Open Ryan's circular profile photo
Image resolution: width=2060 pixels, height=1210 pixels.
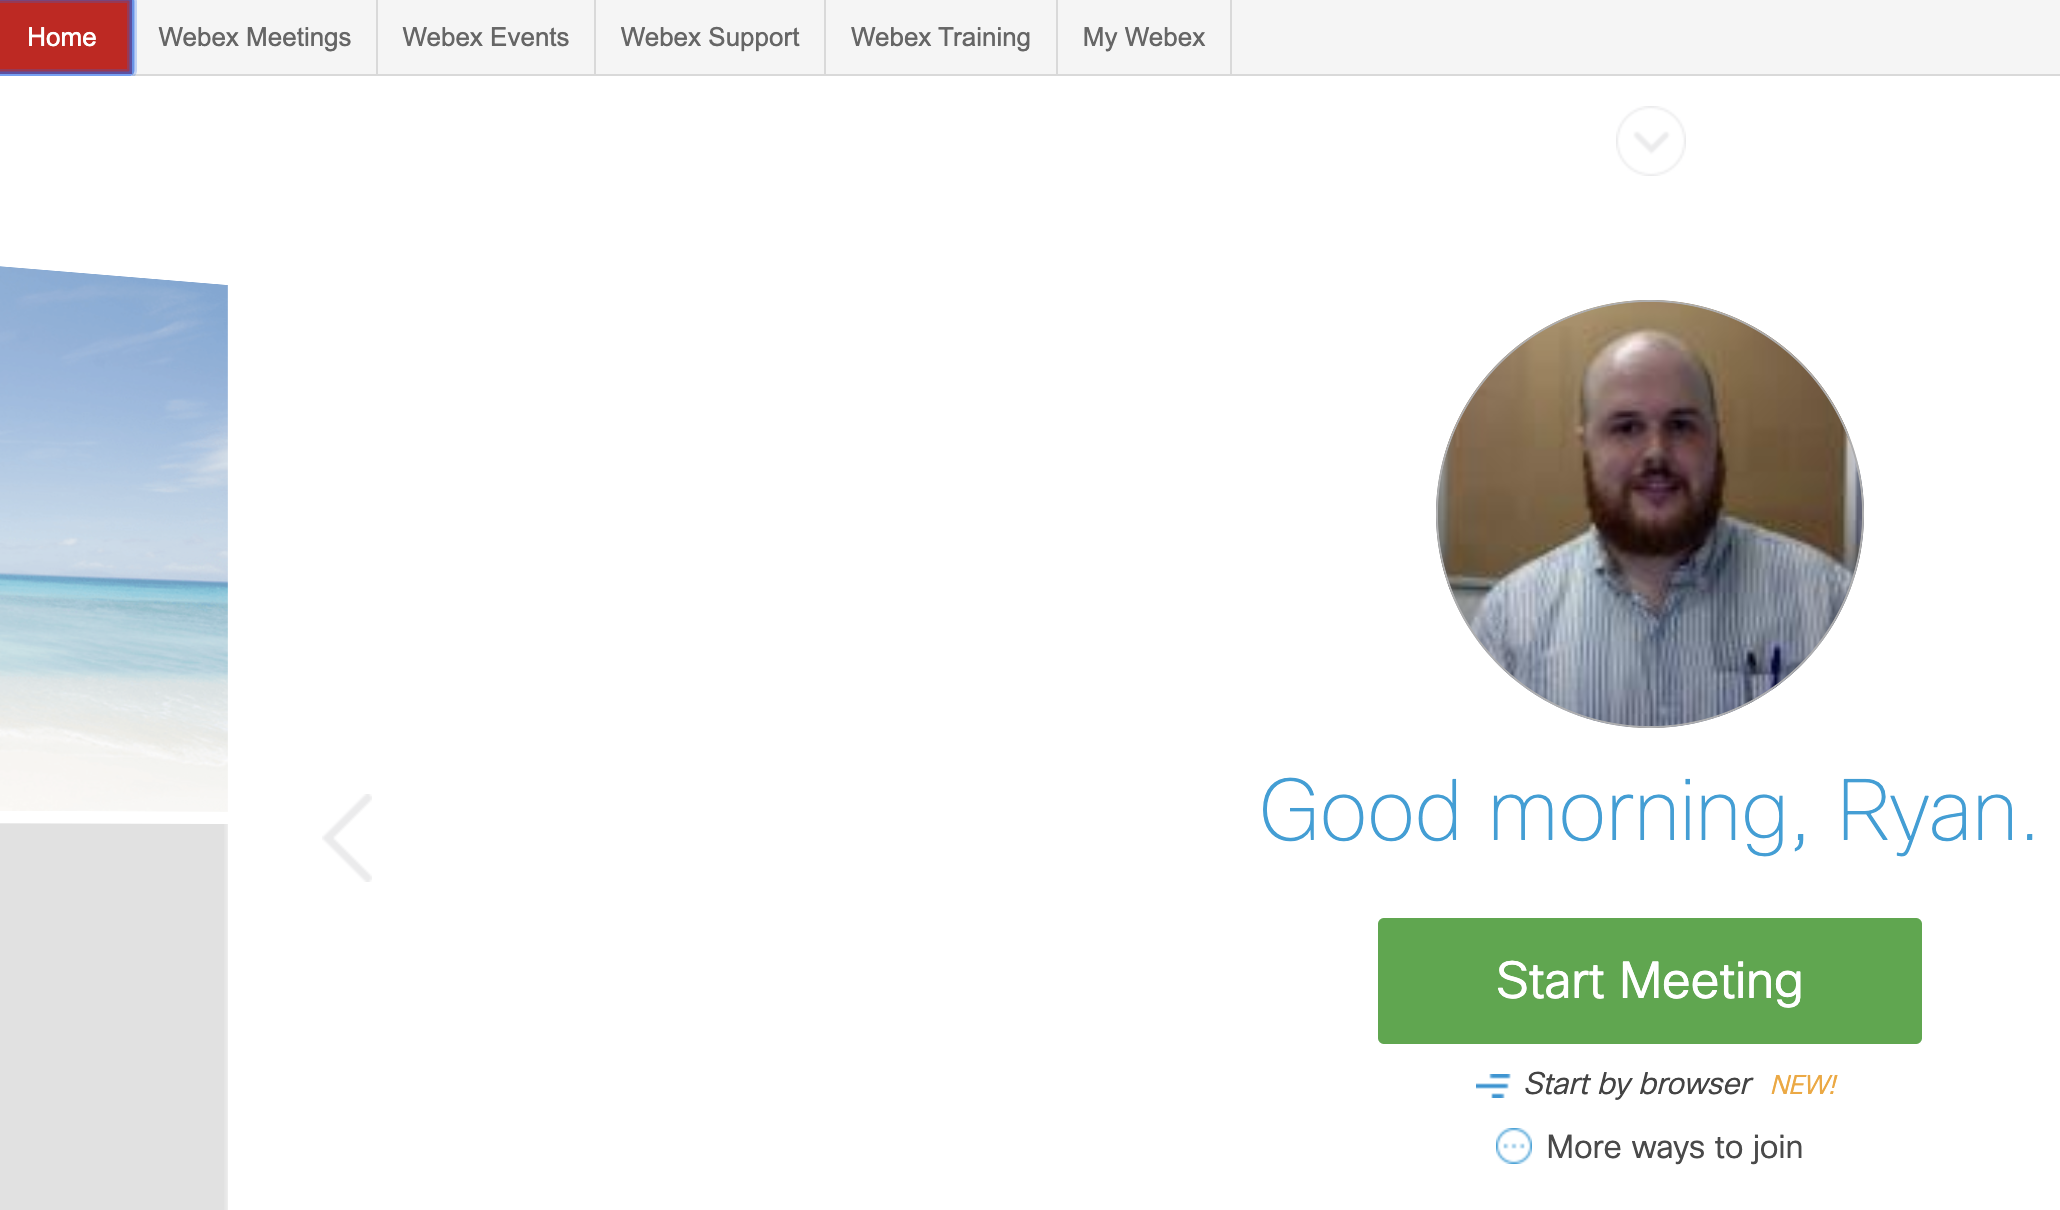(1650, 514)
